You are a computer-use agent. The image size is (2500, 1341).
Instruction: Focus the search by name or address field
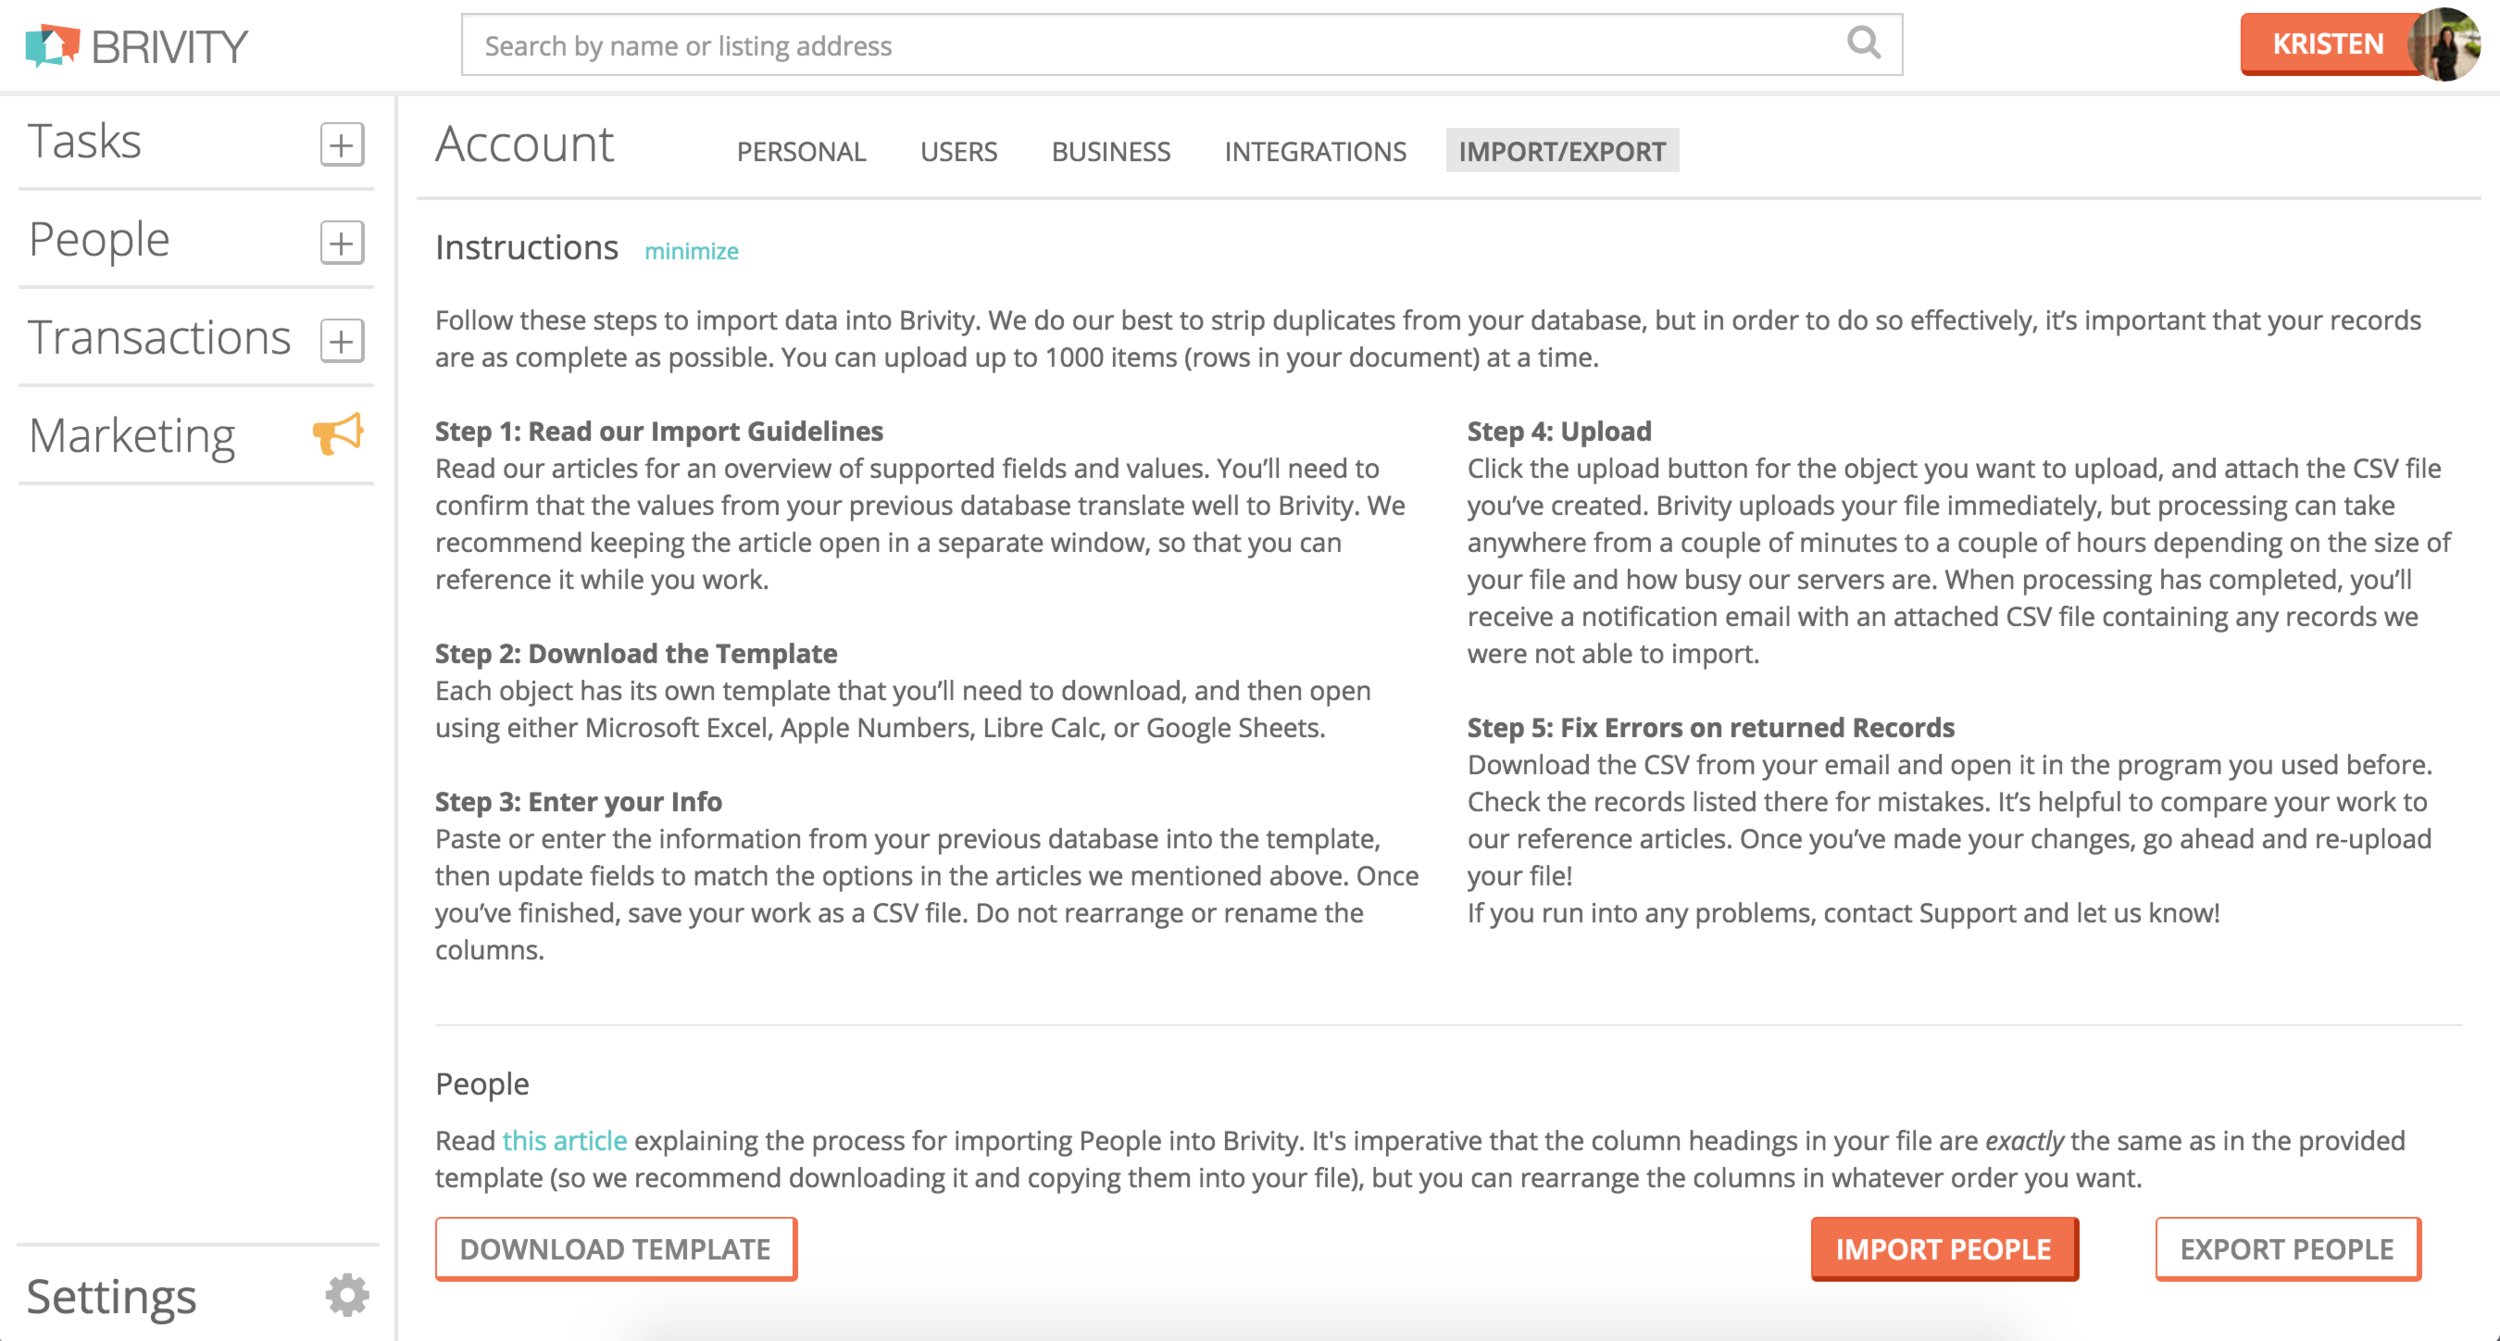pyautogui.click(x=1181, y=45)
